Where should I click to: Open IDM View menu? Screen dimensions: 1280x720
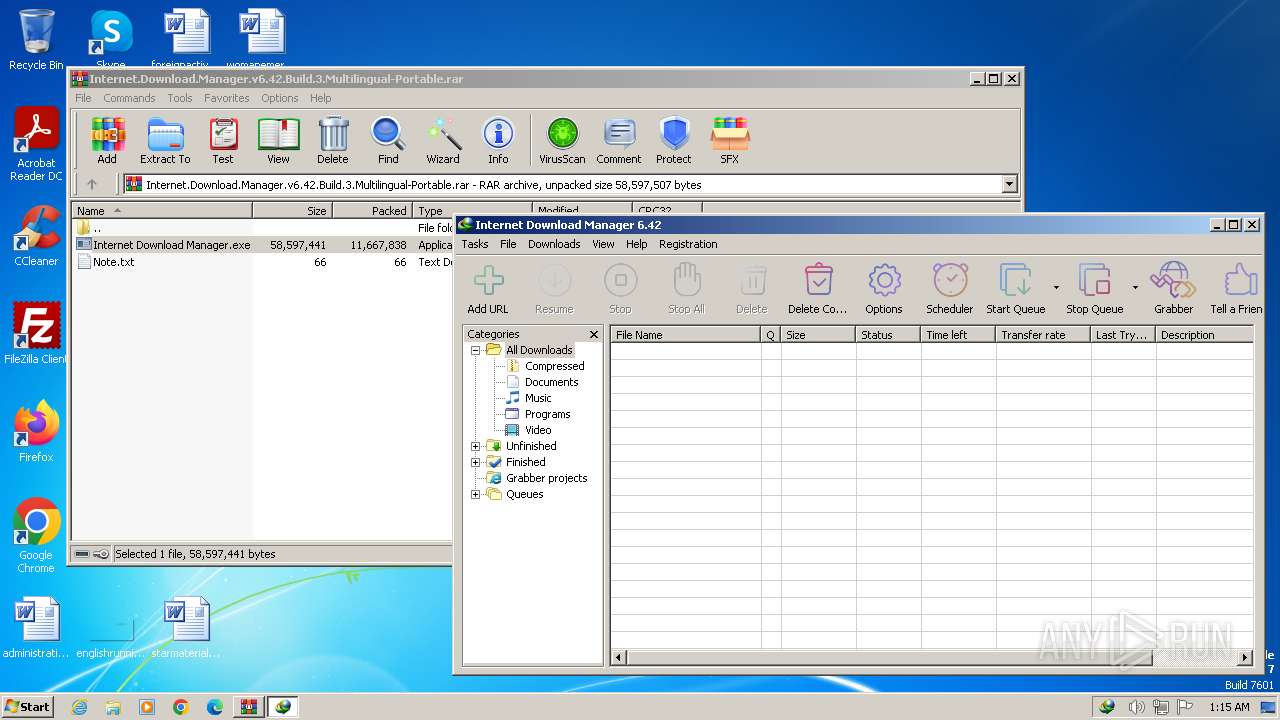click(603, 244)
